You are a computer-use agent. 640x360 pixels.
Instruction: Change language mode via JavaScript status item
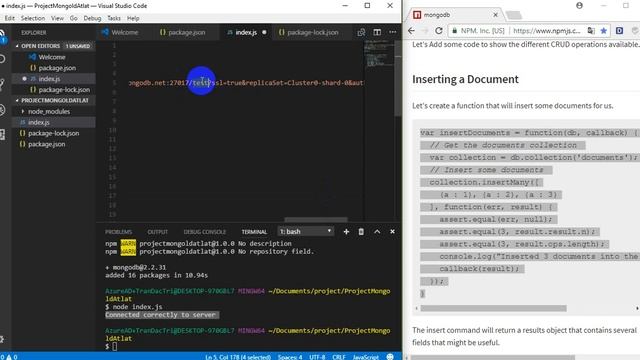tap(366, 357)
